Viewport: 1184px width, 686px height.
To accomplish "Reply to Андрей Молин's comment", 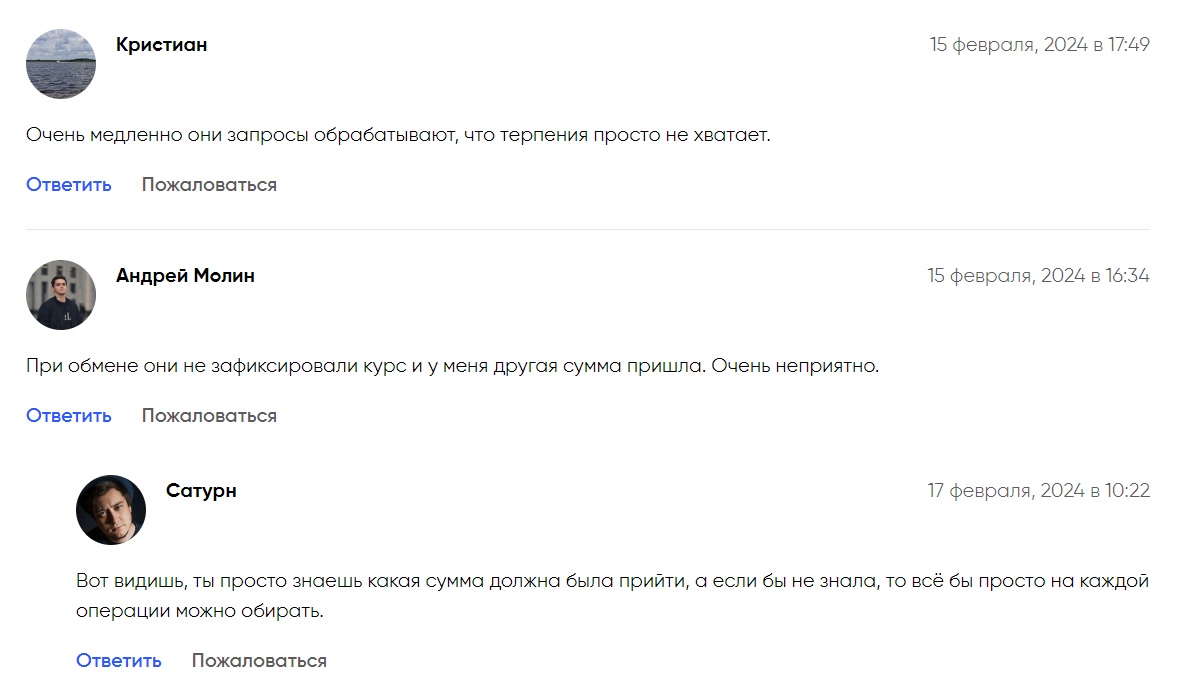I will pos(69,416).
